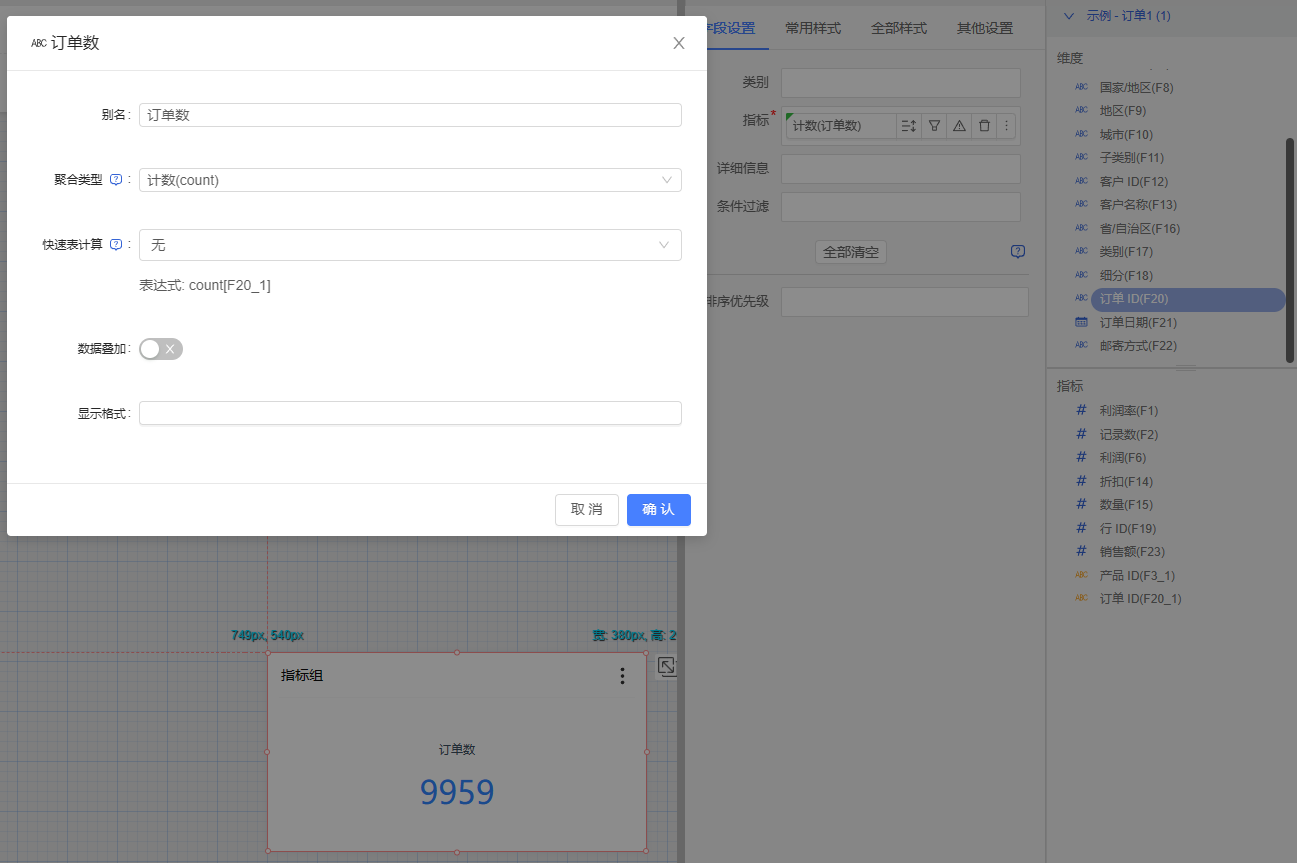Click the funnel filter icon on indicator field
Screen dimensions: 1297x863
click(934, 126)
